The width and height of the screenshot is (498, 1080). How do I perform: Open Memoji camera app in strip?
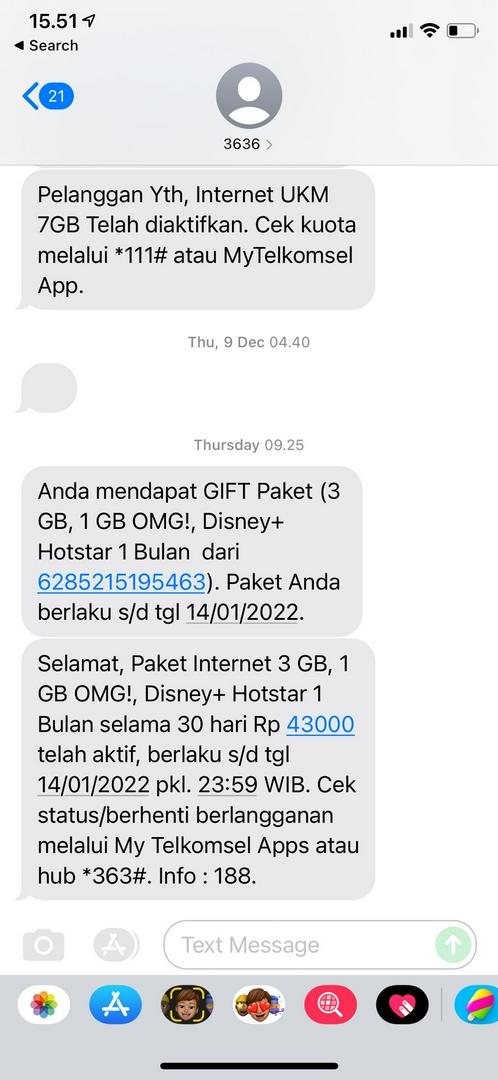pyautogui.click(x=187, y=1004)
